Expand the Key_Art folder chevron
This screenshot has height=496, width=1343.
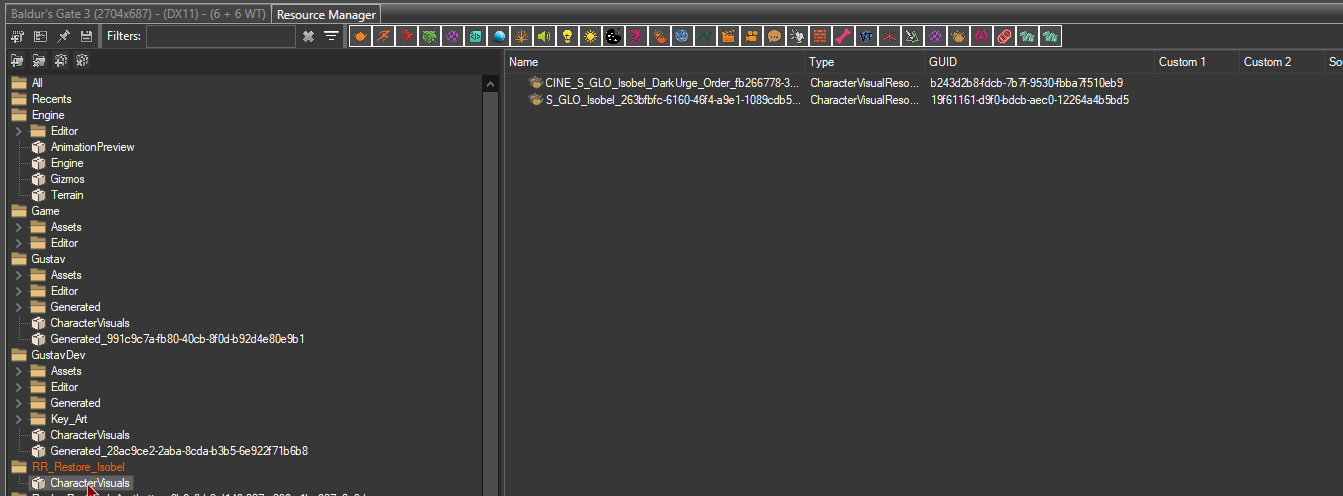tap(18, 419)
